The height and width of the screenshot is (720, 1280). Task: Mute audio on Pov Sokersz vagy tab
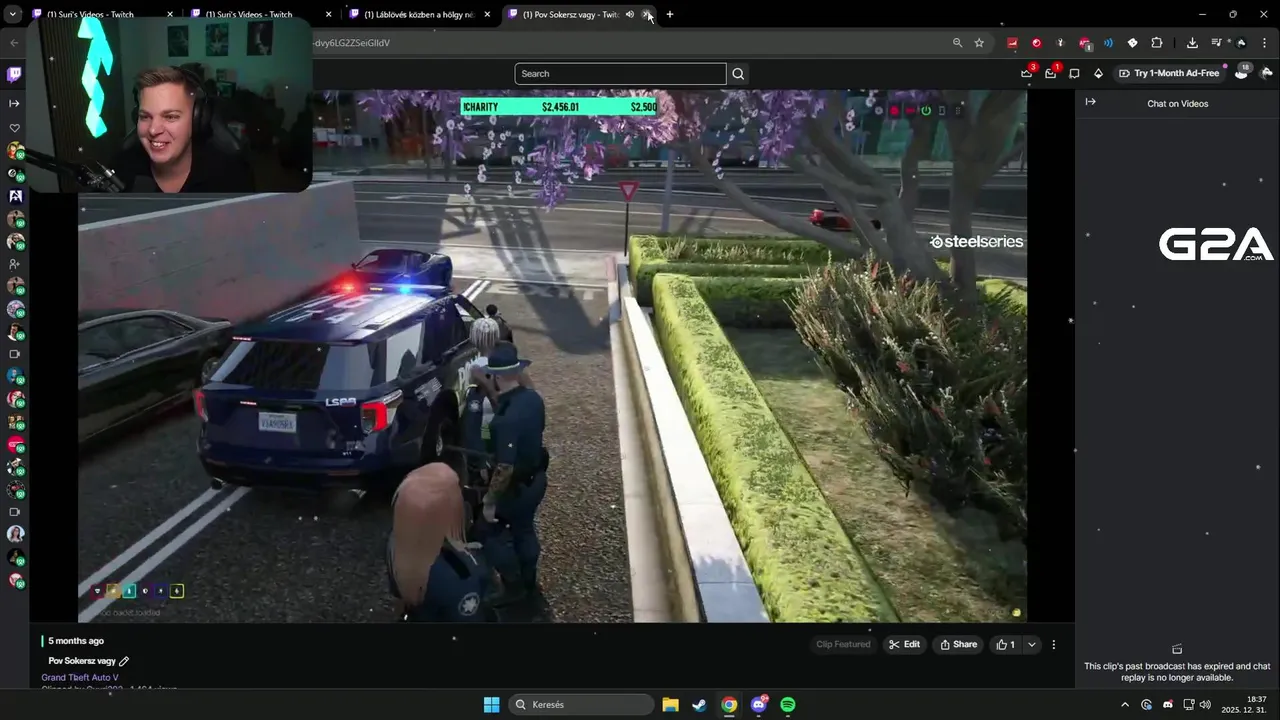click(x=630, y=14)
